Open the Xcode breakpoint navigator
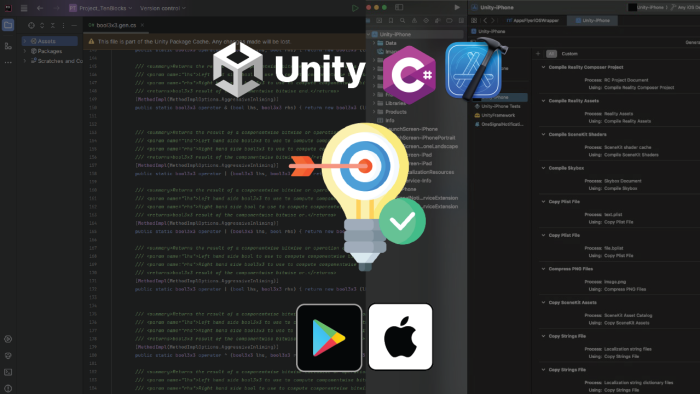Viewport: 700px width, 394px height. [x=449, y=21]
